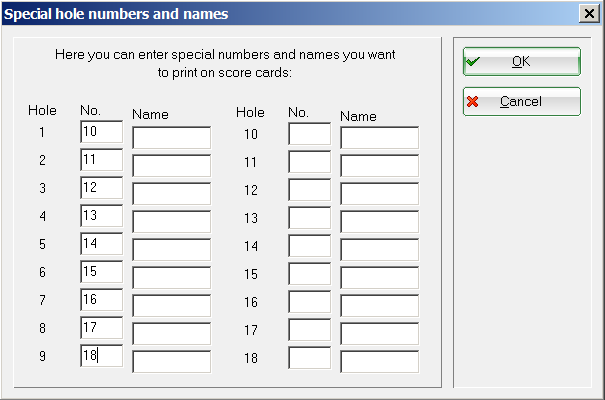
Task: Click the Name field for hole 16
Action: click(379, 306)
